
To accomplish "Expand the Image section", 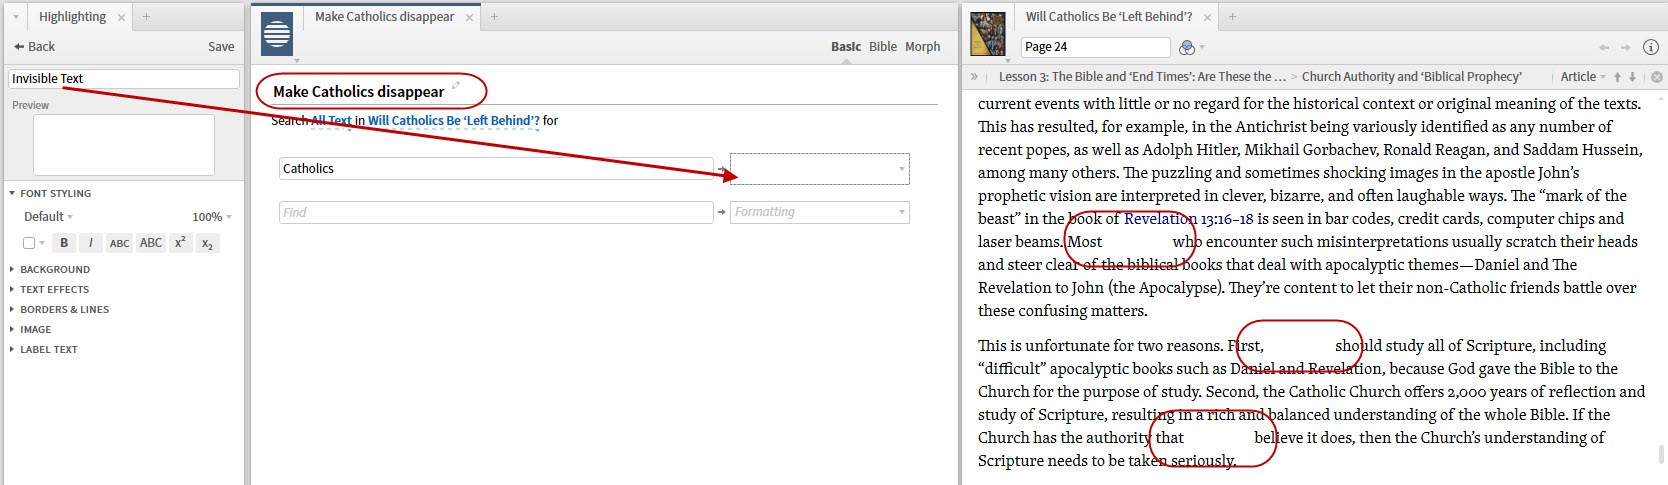I will (x=30, y=330).
